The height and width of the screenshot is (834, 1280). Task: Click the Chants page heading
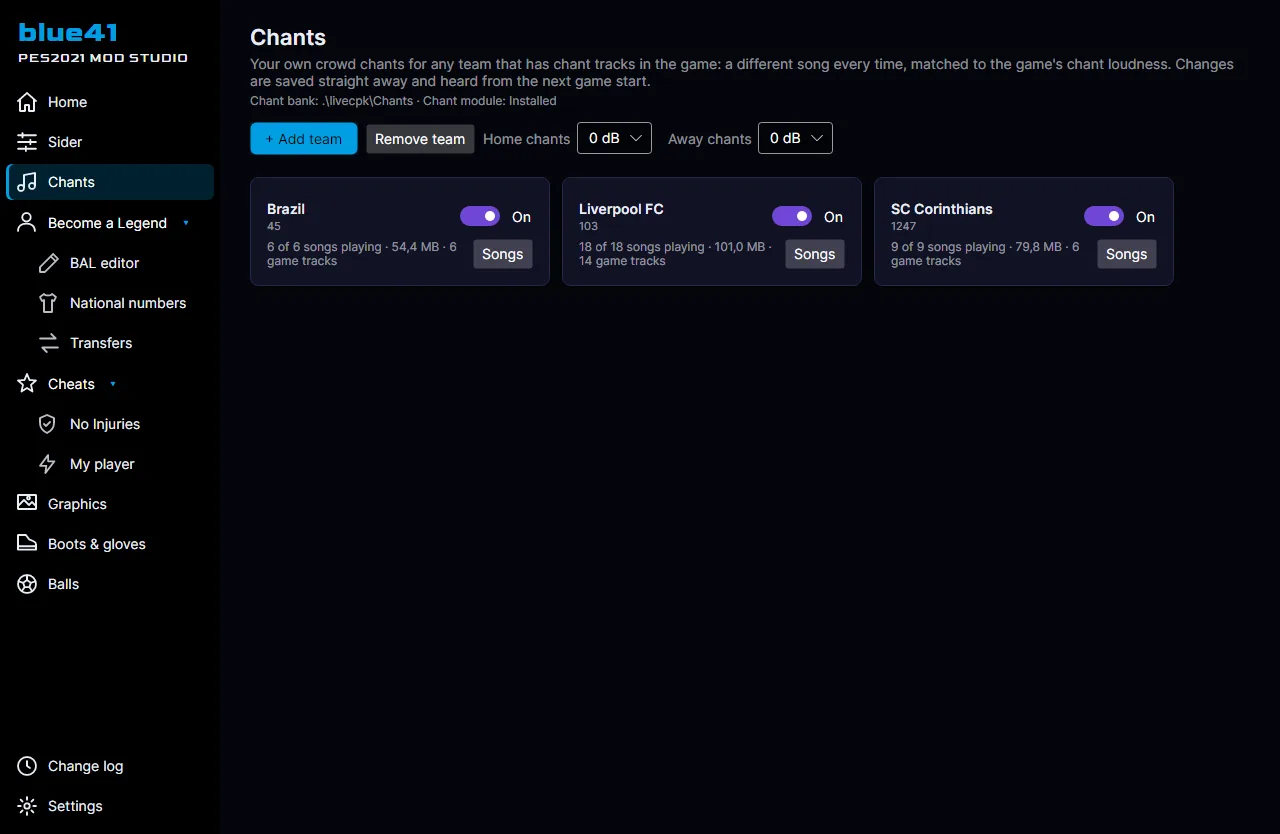[288, 37]
